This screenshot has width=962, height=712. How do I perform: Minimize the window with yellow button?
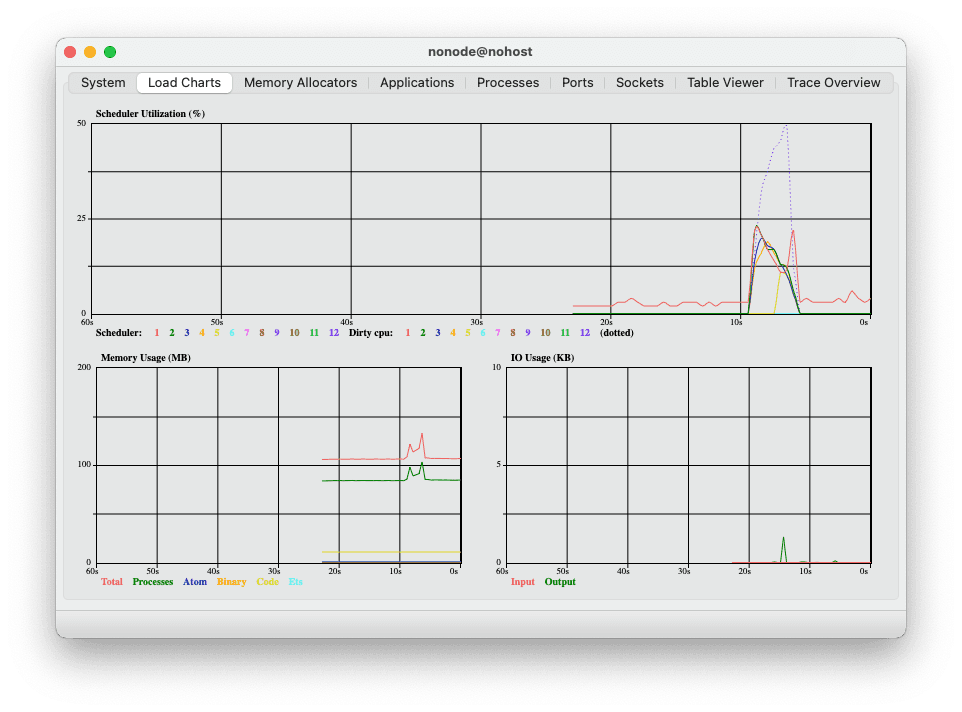[90, 52]
